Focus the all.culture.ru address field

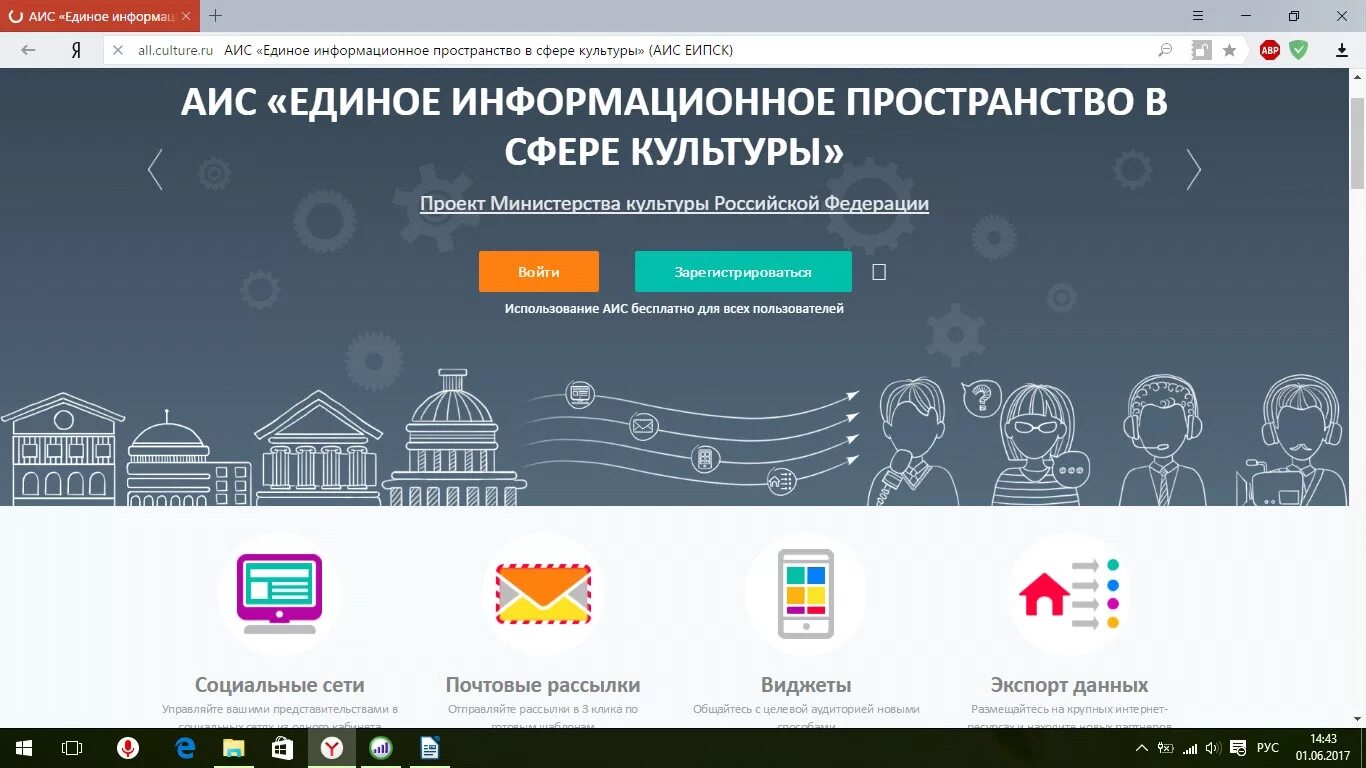pos(640,50)
